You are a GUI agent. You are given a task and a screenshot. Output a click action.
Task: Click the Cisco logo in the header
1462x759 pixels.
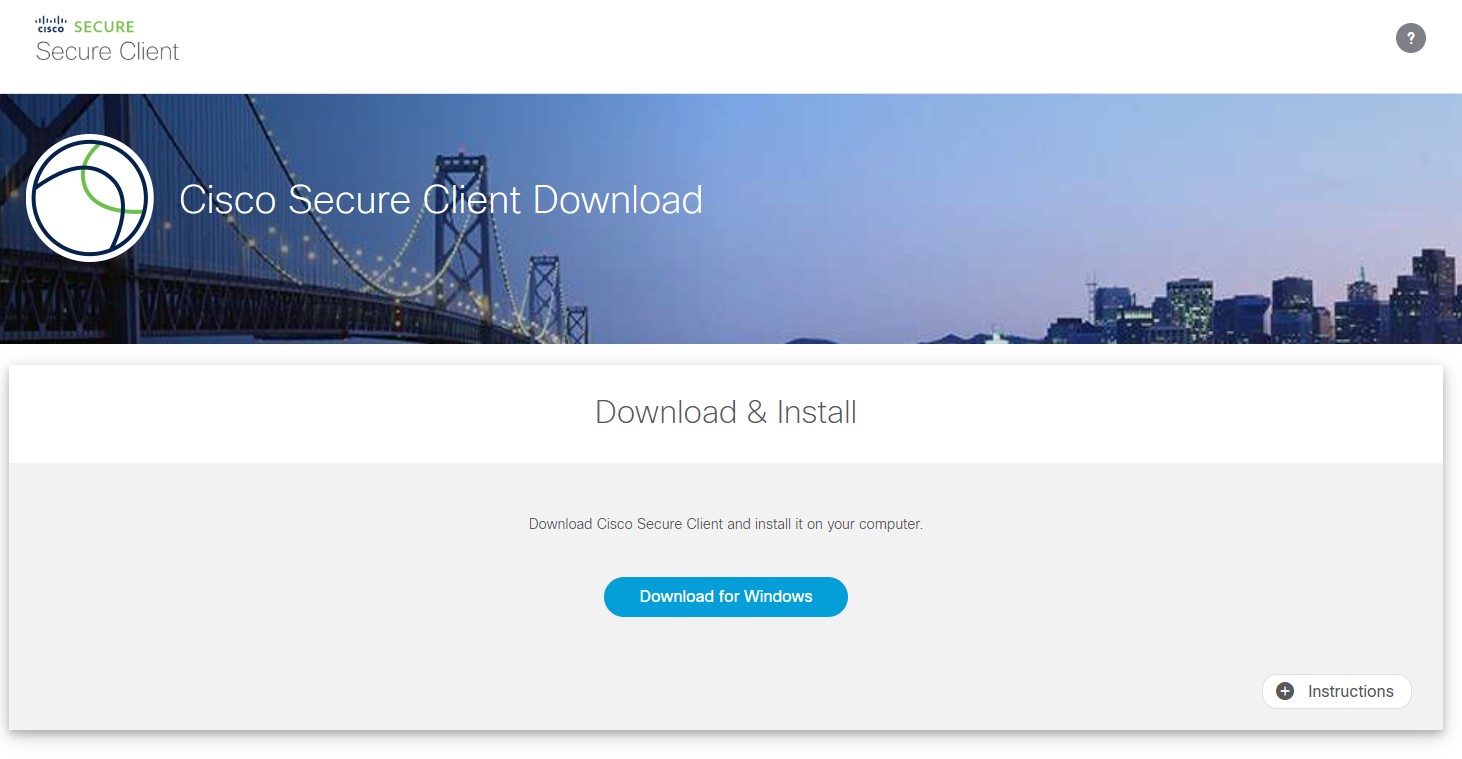click(50, 25)
